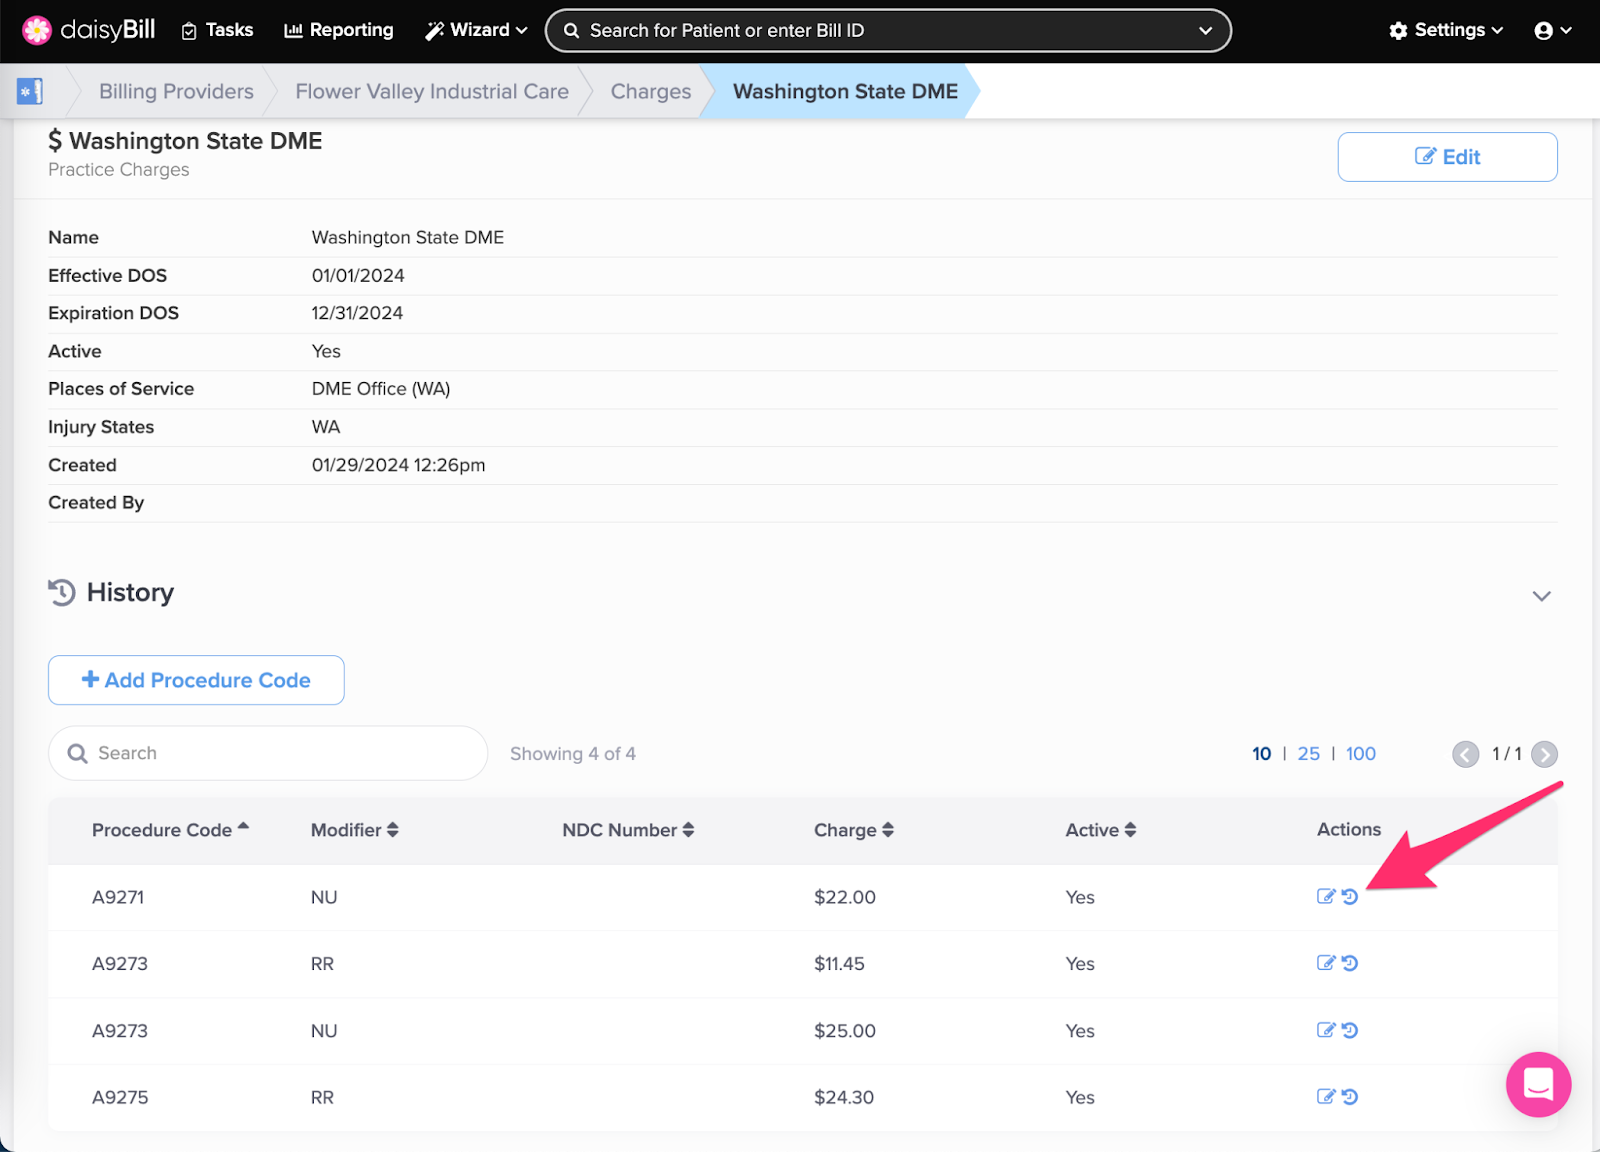Click the History clock icon

point(62,592)
